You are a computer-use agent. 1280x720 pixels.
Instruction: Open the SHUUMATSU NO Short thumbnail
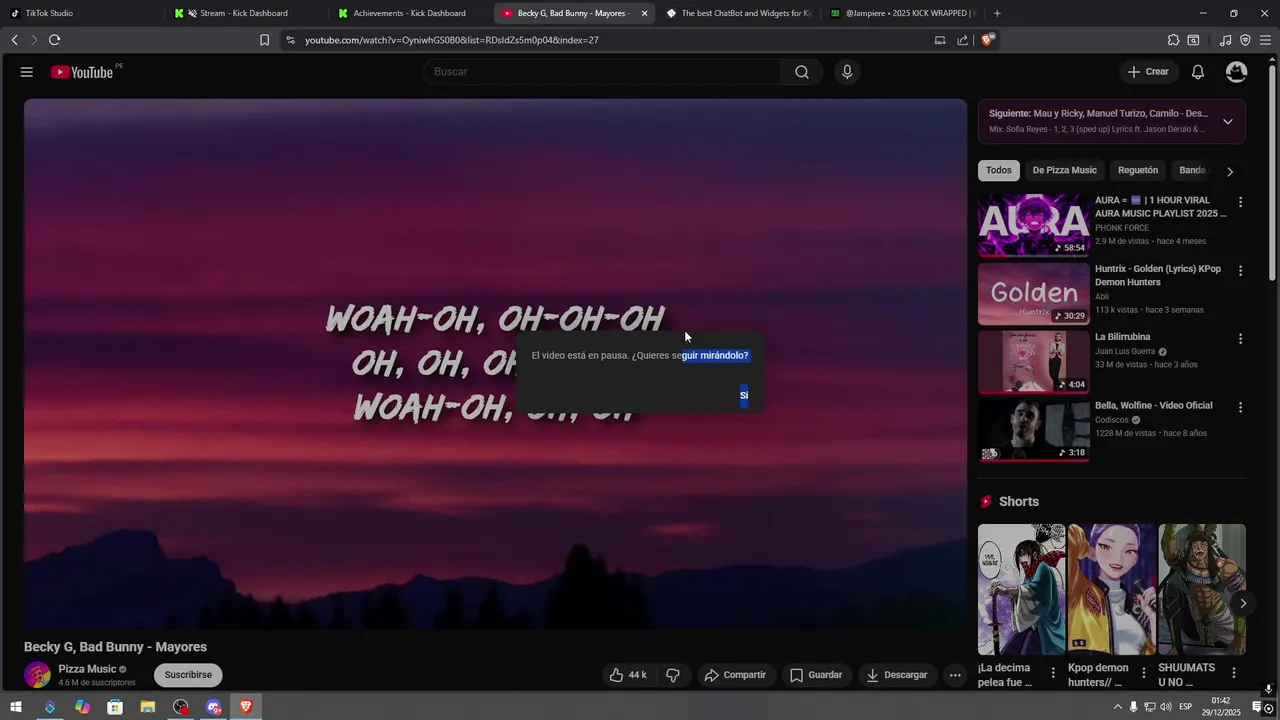pos(1202,589)
